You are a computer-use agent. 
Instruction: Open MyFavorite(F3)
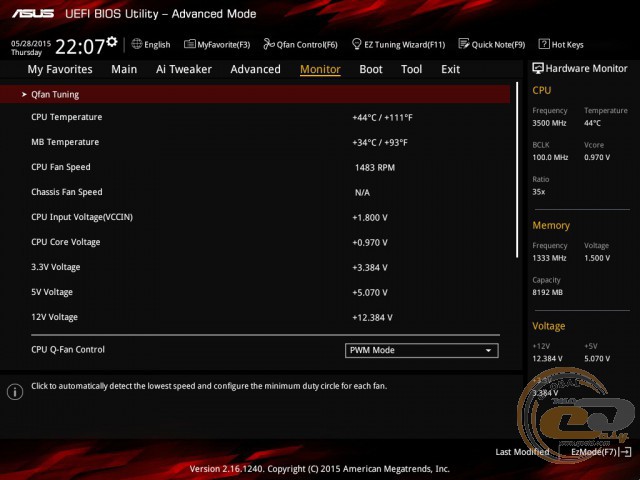224,44
